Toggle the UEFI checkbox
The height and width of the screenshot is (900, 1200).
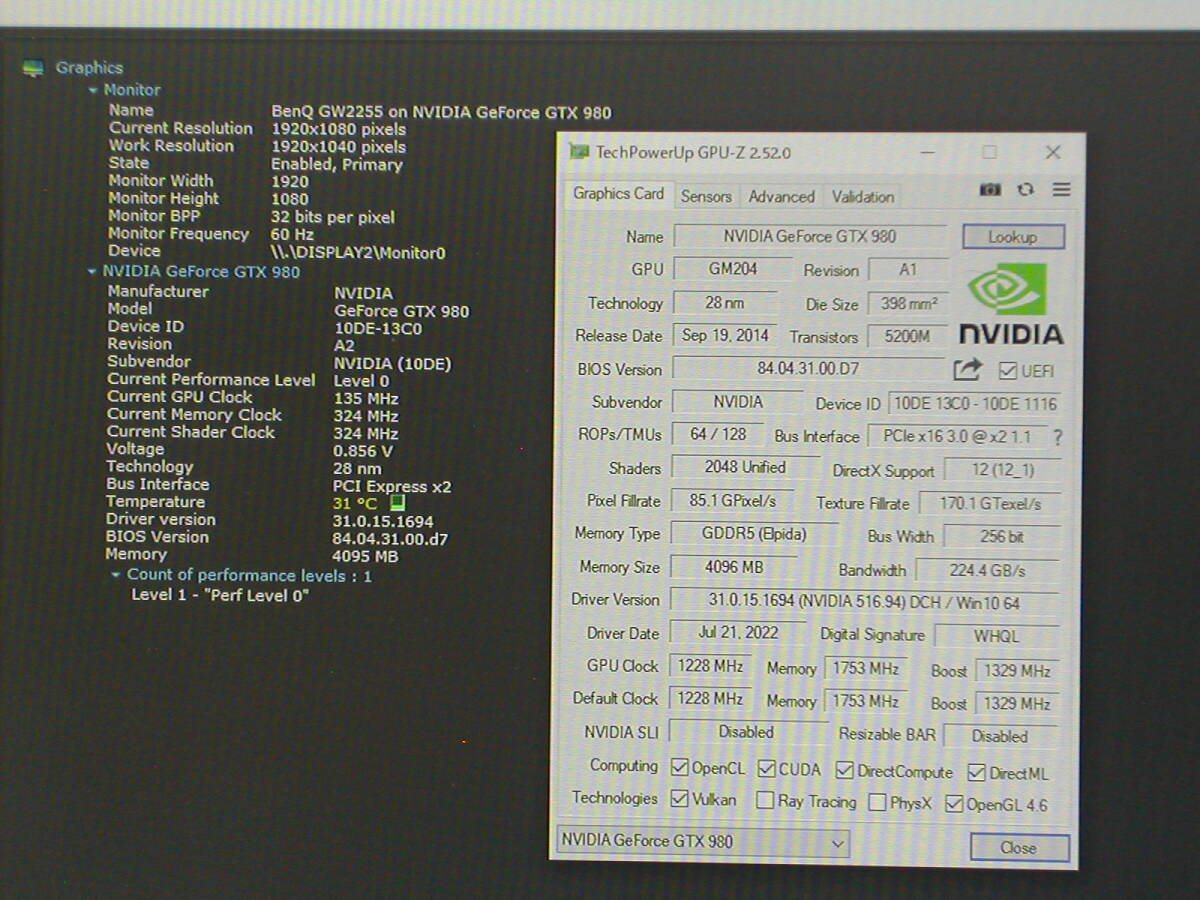click(x=1008, y=371)
